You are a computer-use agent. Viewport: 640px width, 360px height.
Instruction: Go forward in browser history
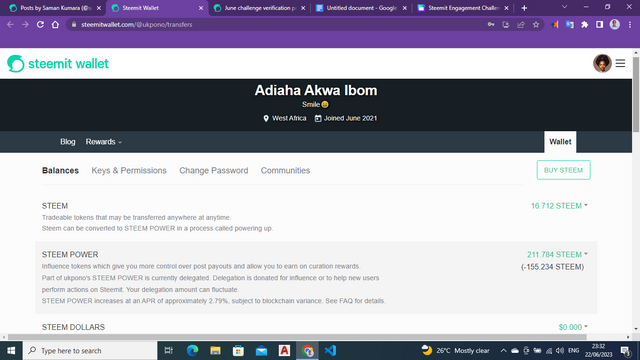click(x=25, y=24)
